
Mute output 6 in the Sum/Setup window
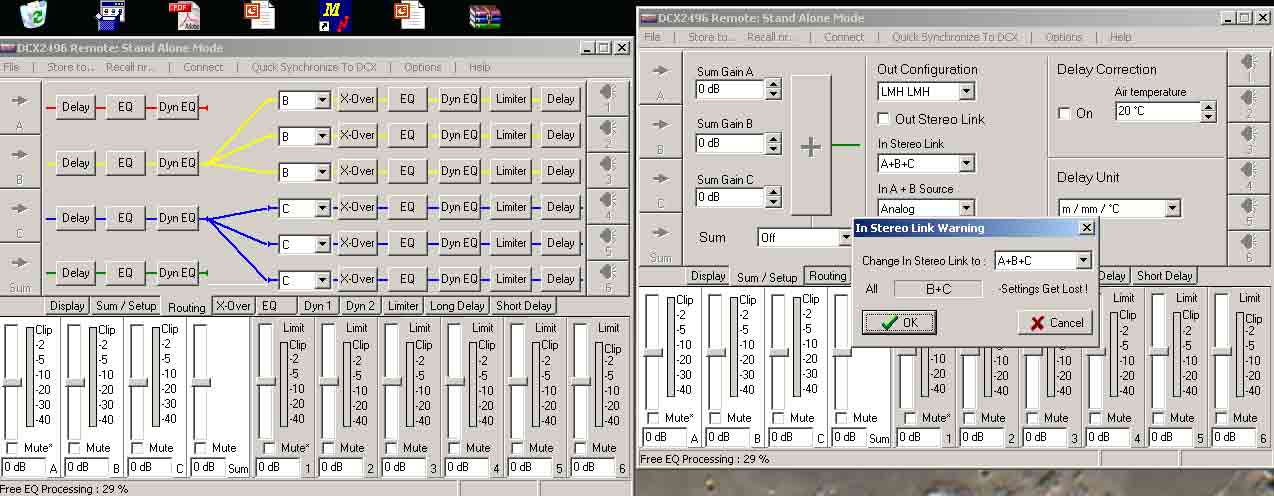(x=1221, y=418)
